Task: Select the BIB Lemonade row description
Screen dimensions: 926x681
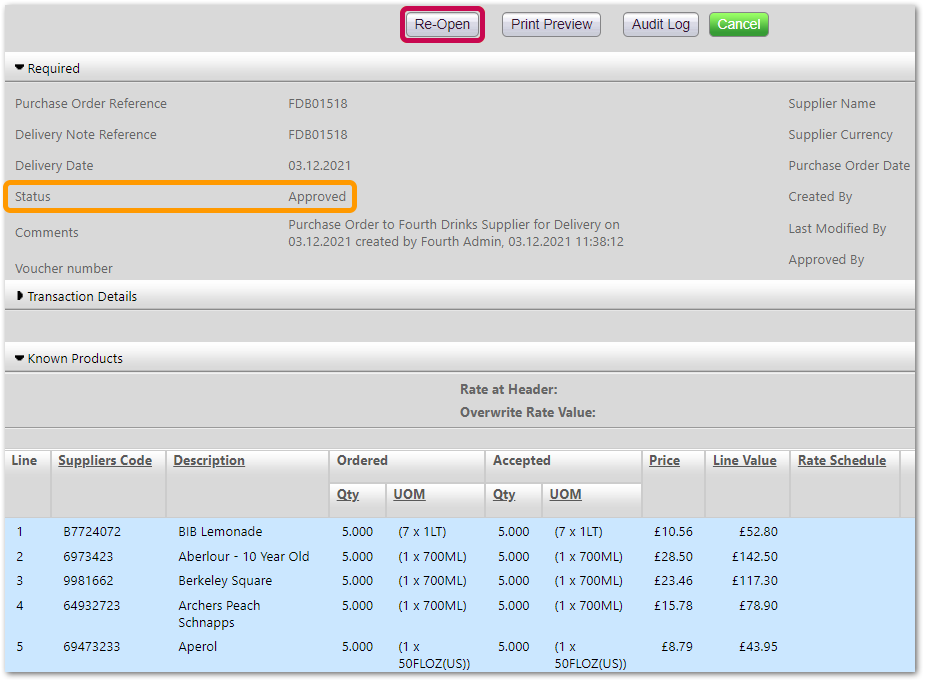Action: tap(220, 532)
